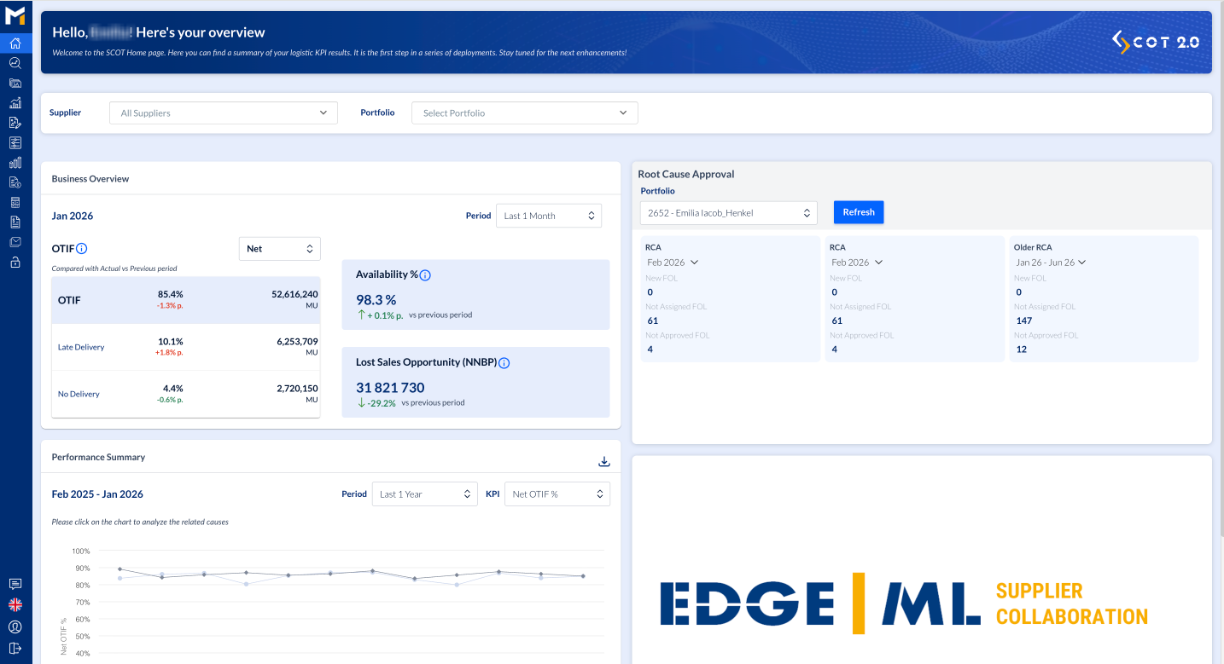Click the Root Cause Approval title
1224x664 pixels.
[x=686, y=174]
